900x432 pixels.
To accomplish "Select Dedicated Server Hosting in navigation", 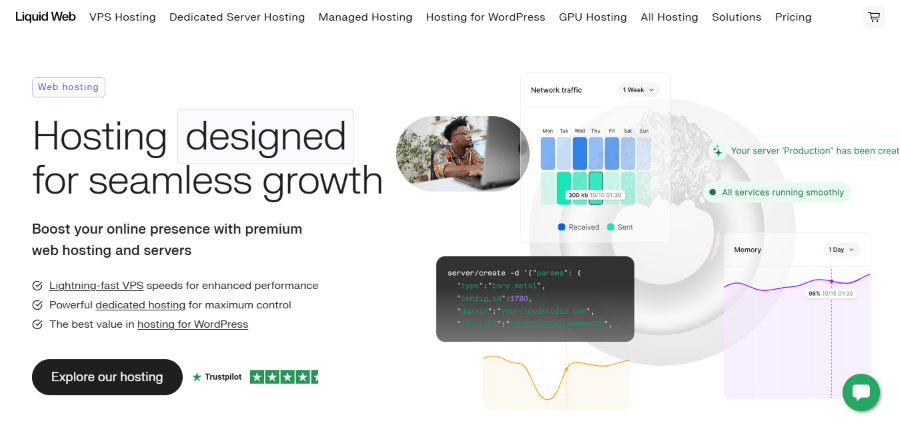I will [237, 17].
